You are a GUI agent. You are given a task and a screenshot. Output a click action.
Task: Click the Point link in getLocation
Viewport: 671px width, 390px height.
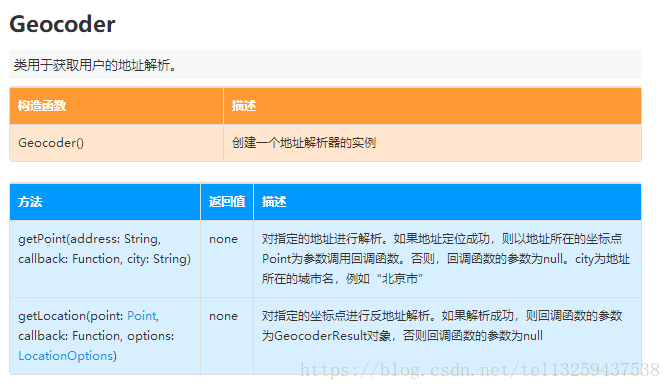[x=142, y=316]
